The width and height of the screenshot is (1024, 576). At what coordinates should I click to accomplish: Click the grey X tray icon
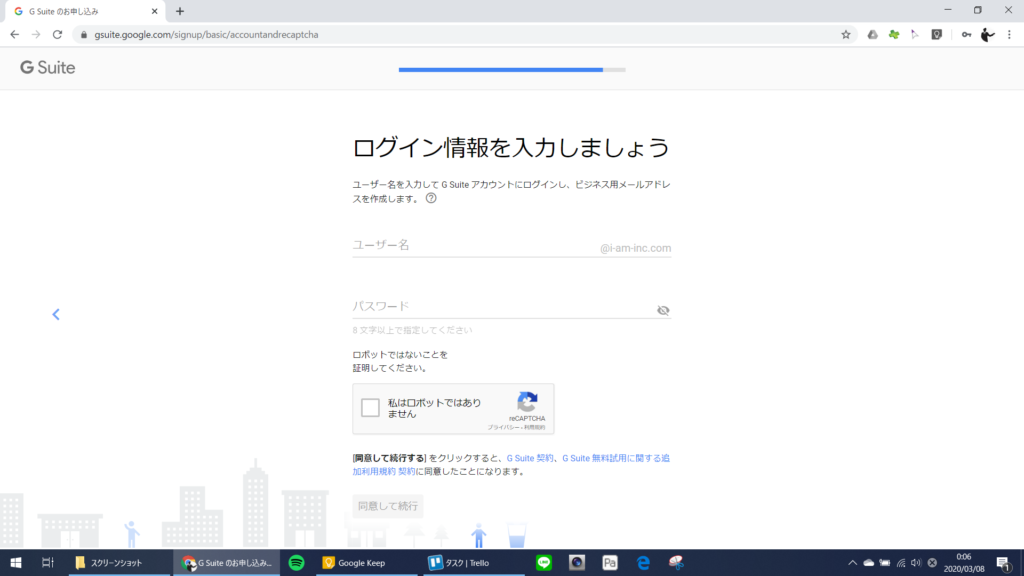[932, 562]
